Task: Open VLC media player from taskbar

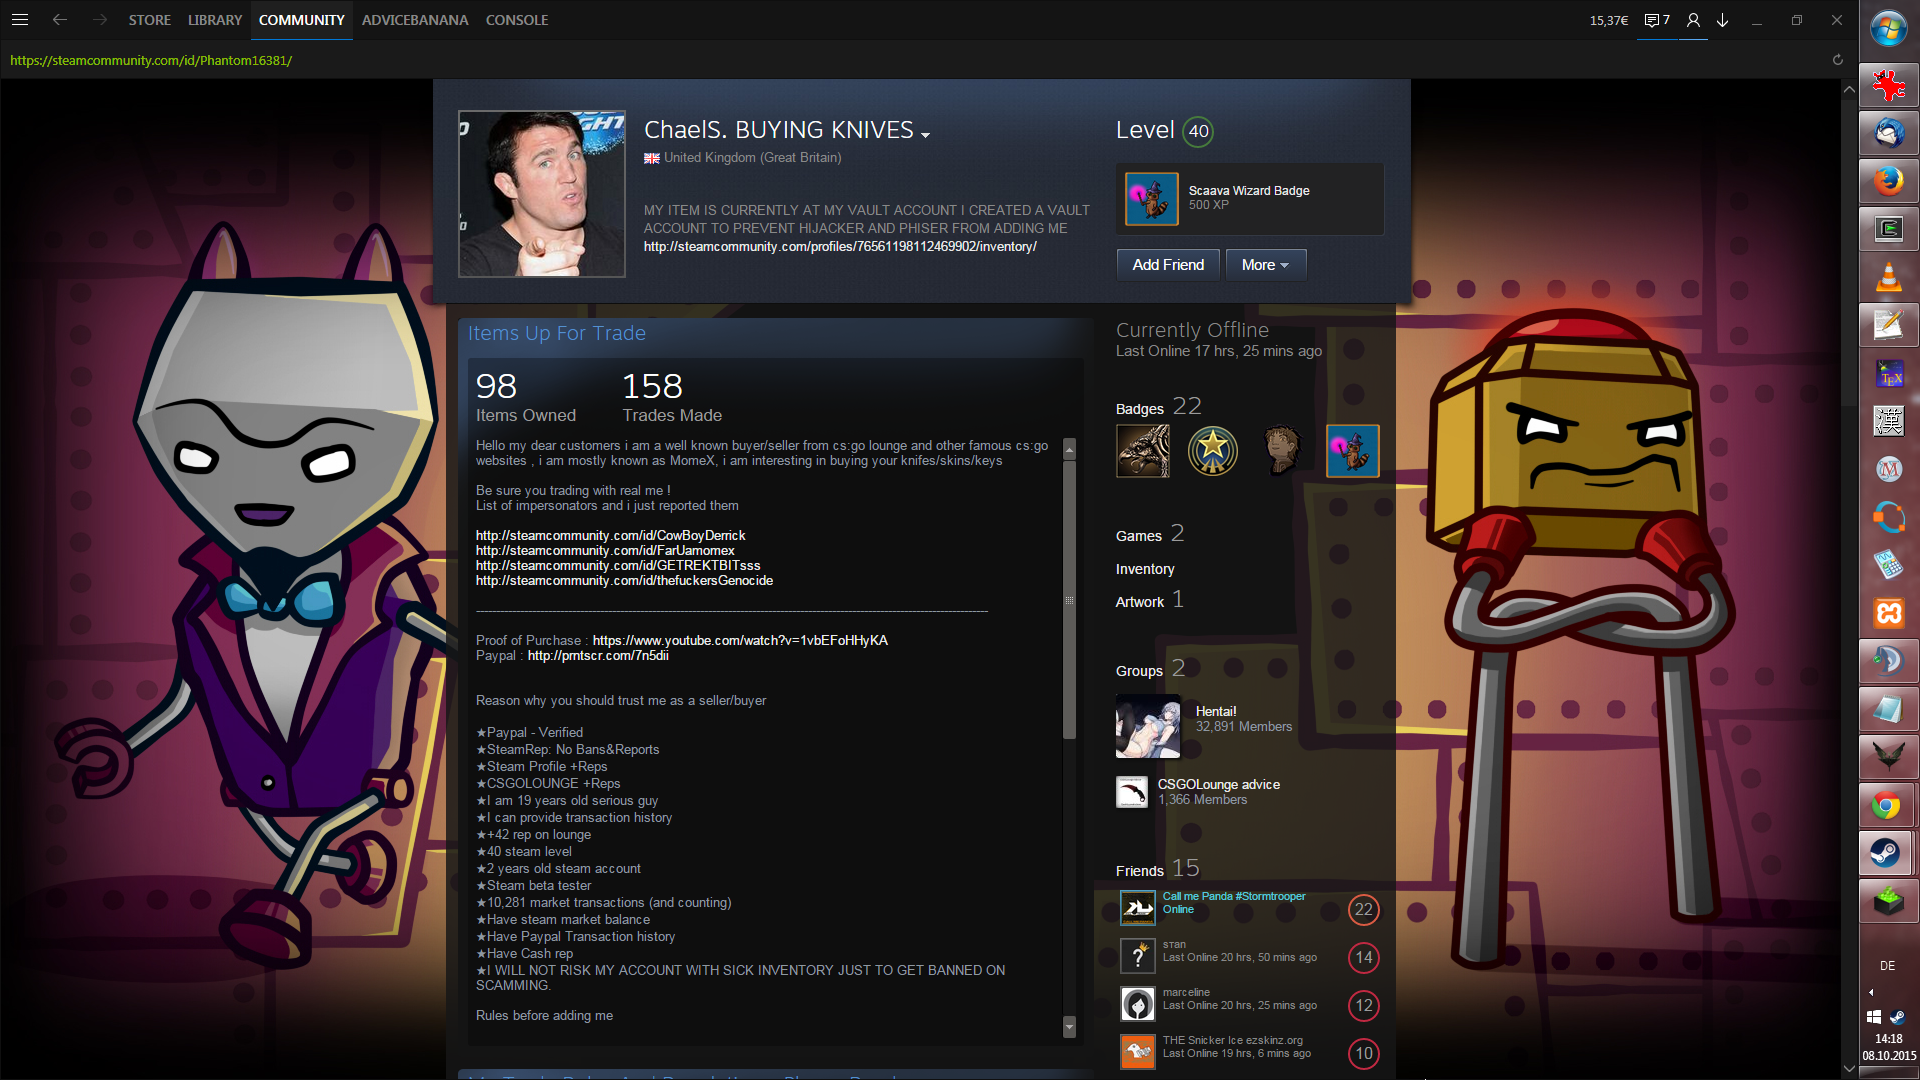Action: (x=1888, y=277)
